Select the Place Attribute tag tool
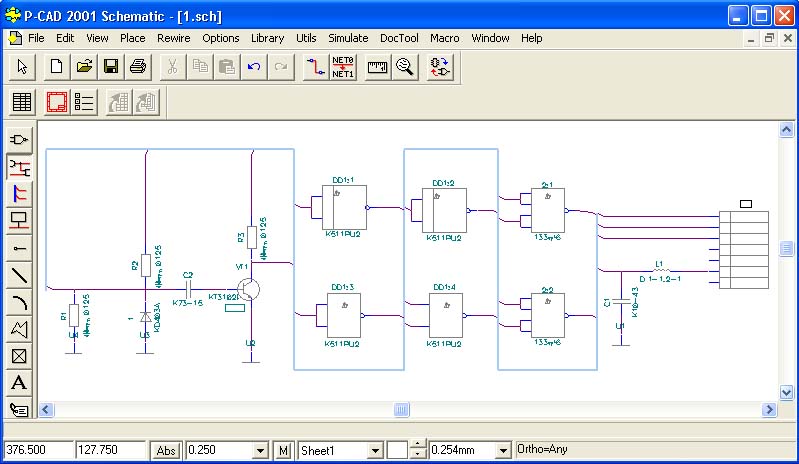 click(19, 409)
